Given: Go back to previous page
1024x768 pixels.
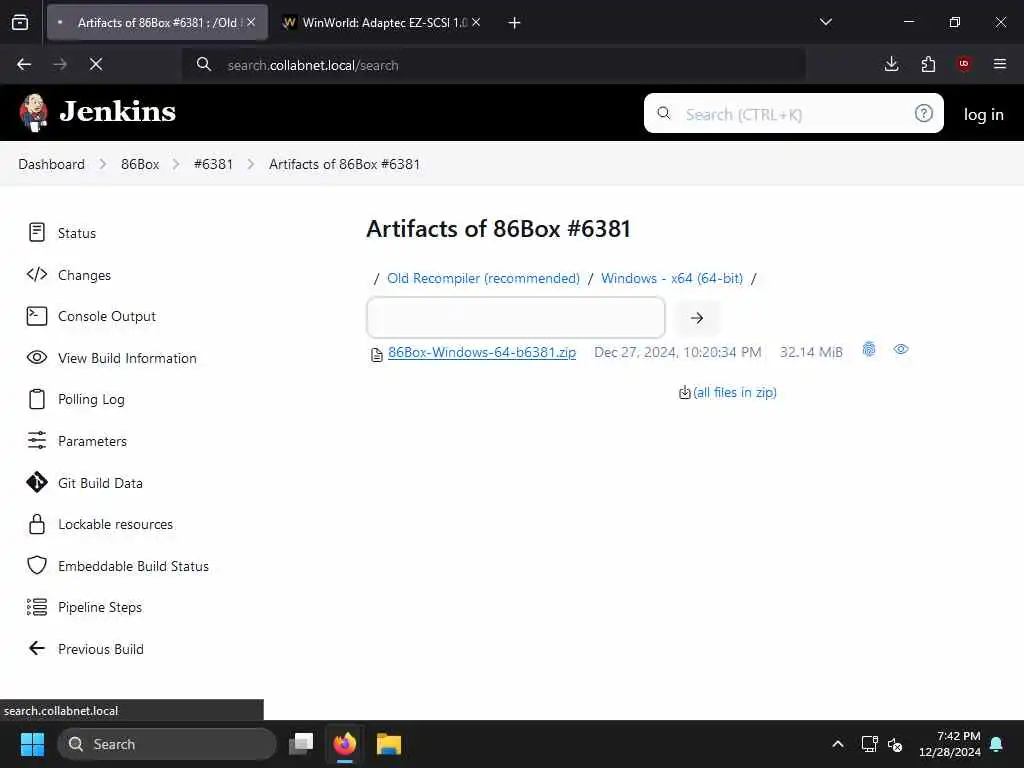Looking at the screenshot, I should click(24, 64).
